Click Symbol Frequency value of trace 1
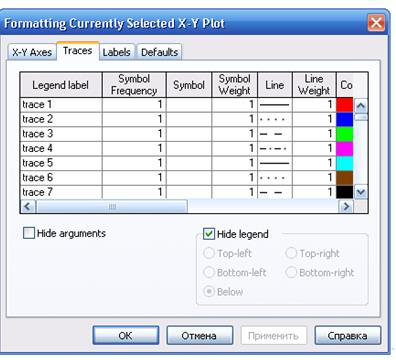This screenshot has width=396, height=360. [134, 105]
